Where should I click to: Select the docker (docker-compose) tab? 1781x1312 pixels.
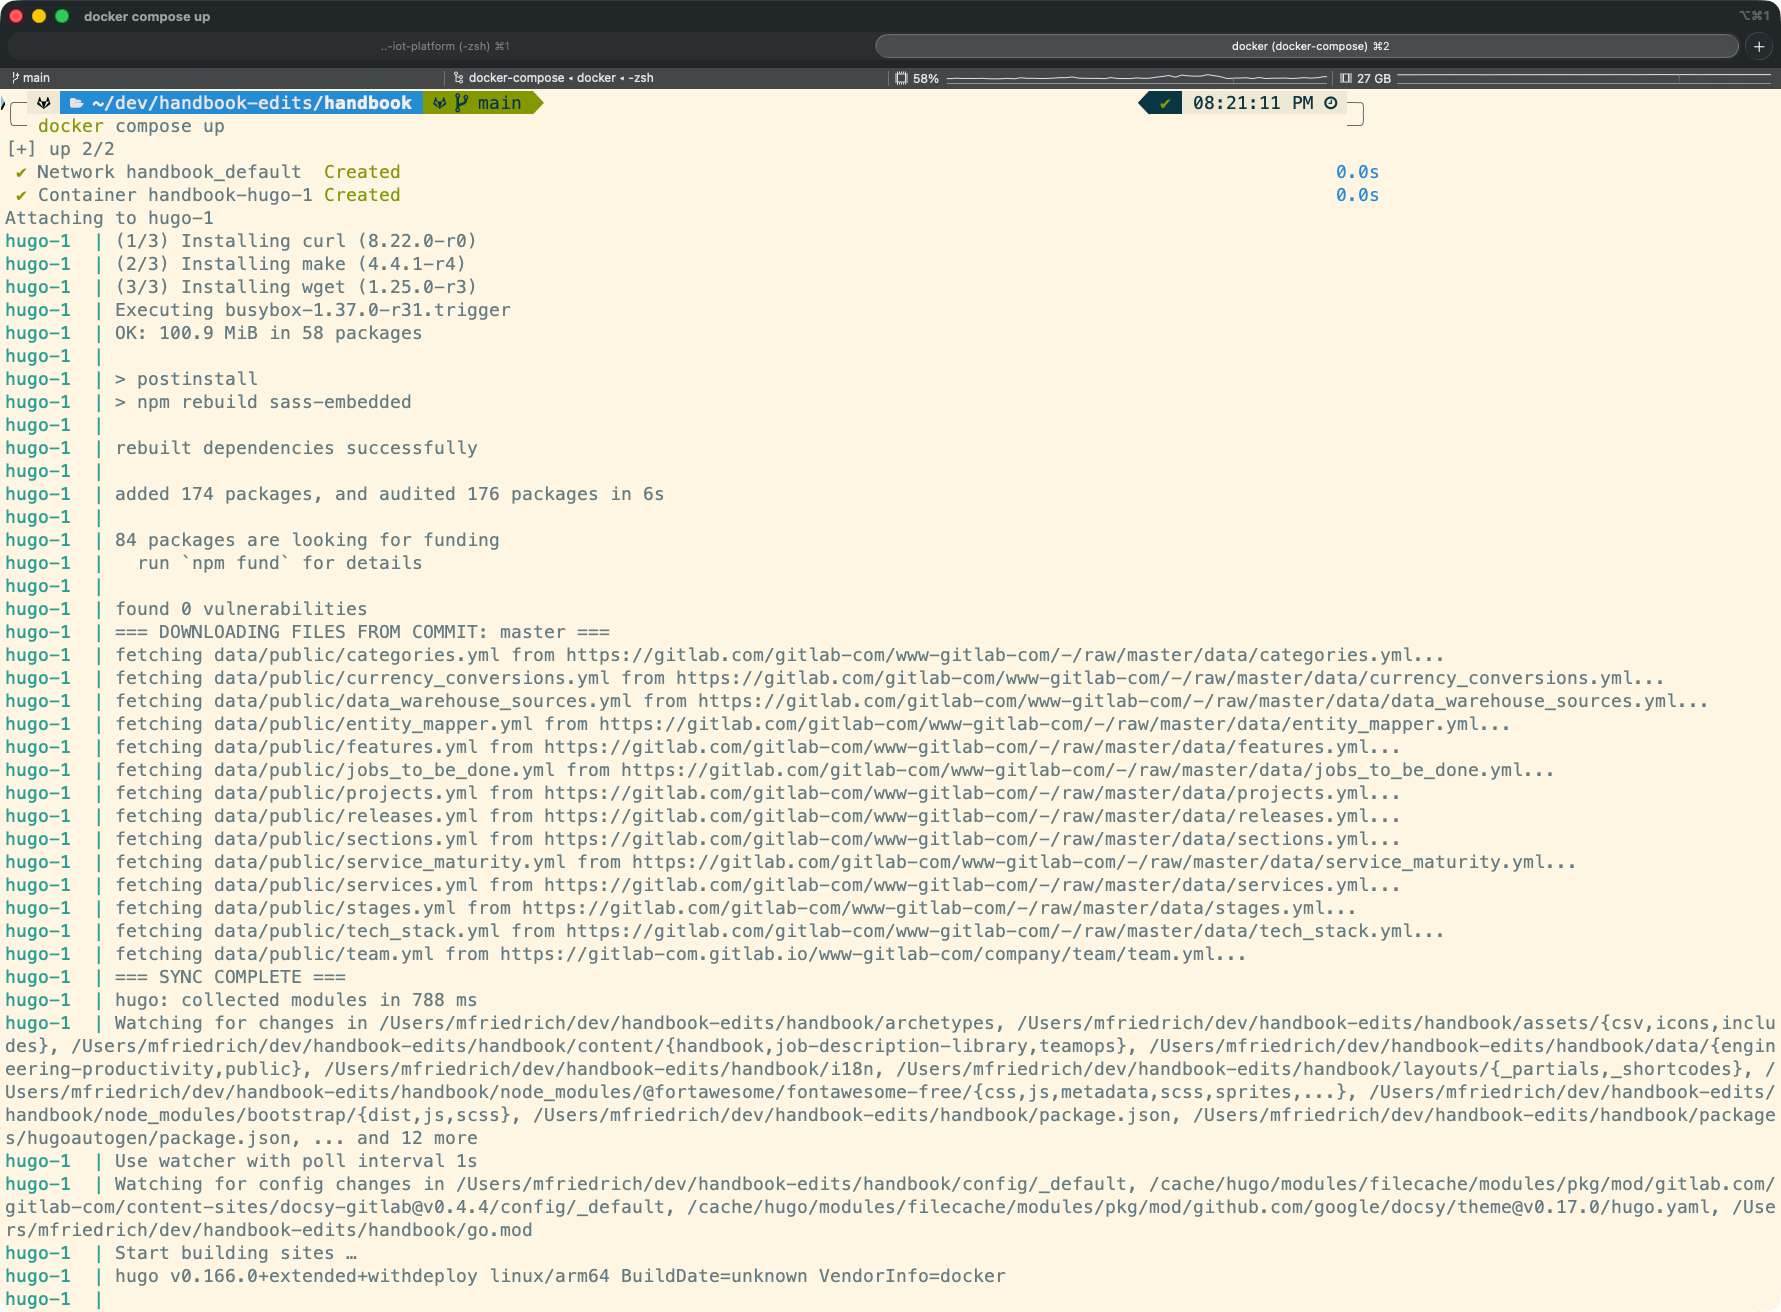[1308, 46]
